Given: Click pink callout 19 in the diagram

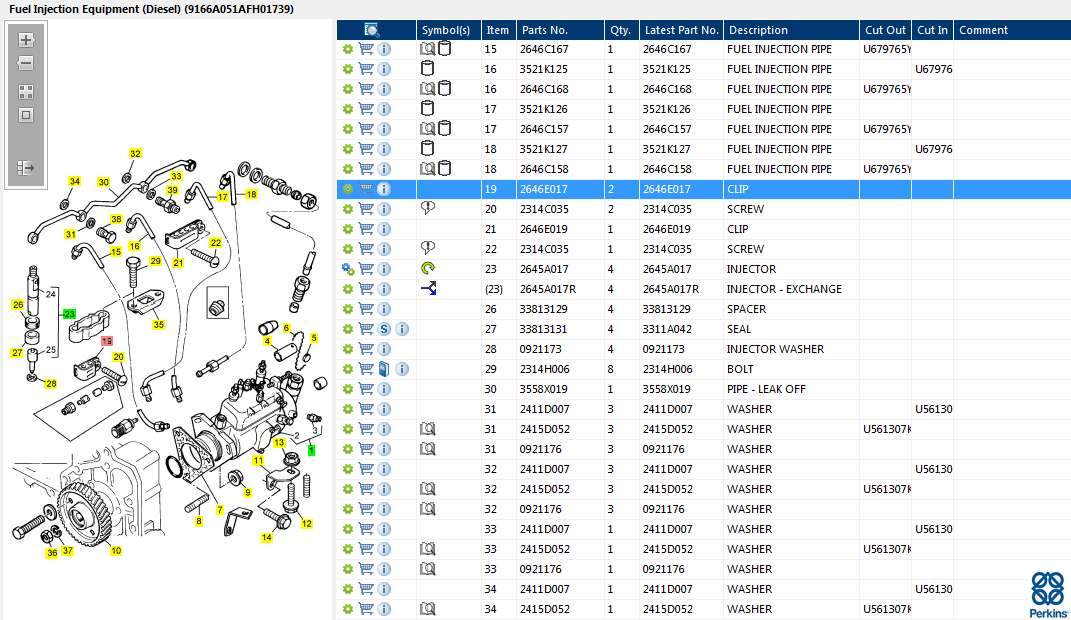Looking at the screenshot, I should click(107, 341).
